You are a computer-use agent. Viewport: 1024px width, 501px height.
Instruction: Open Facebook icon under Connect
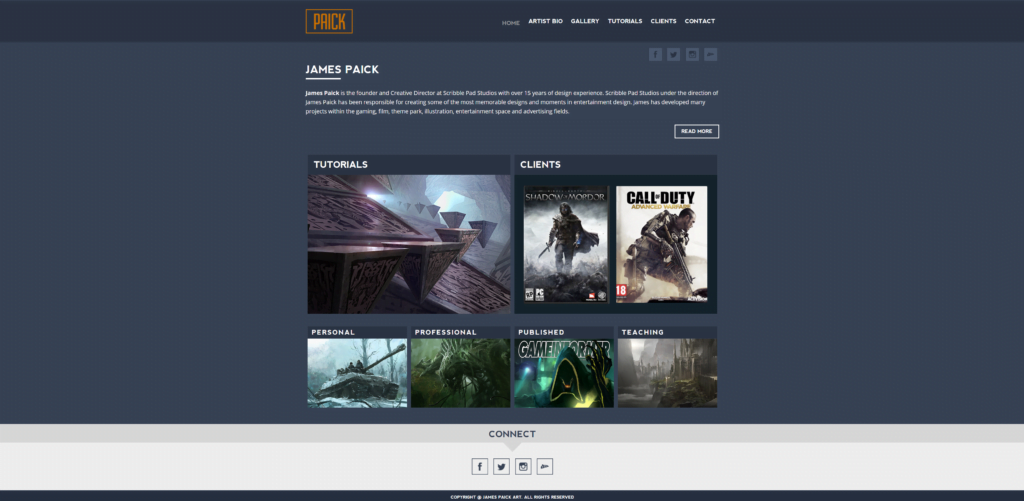point(480,466)
